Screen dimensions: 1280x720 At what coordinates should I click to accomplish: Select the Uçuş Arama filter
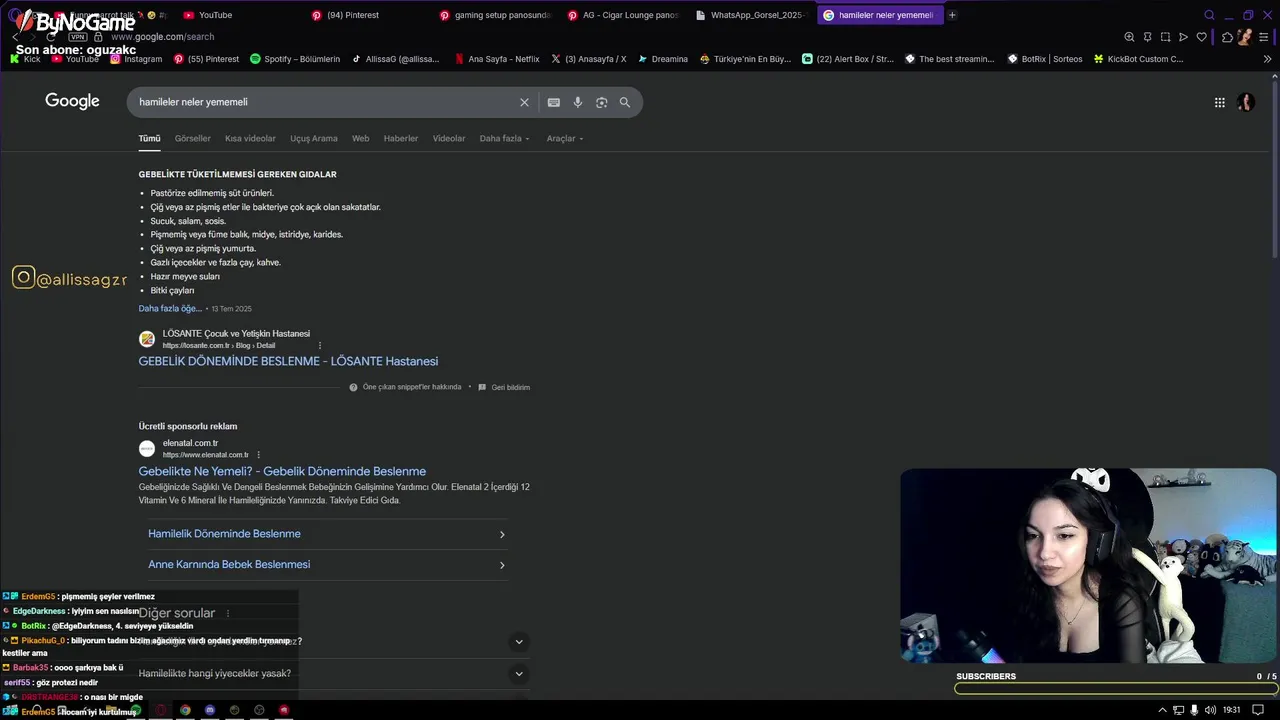point(314,138)
